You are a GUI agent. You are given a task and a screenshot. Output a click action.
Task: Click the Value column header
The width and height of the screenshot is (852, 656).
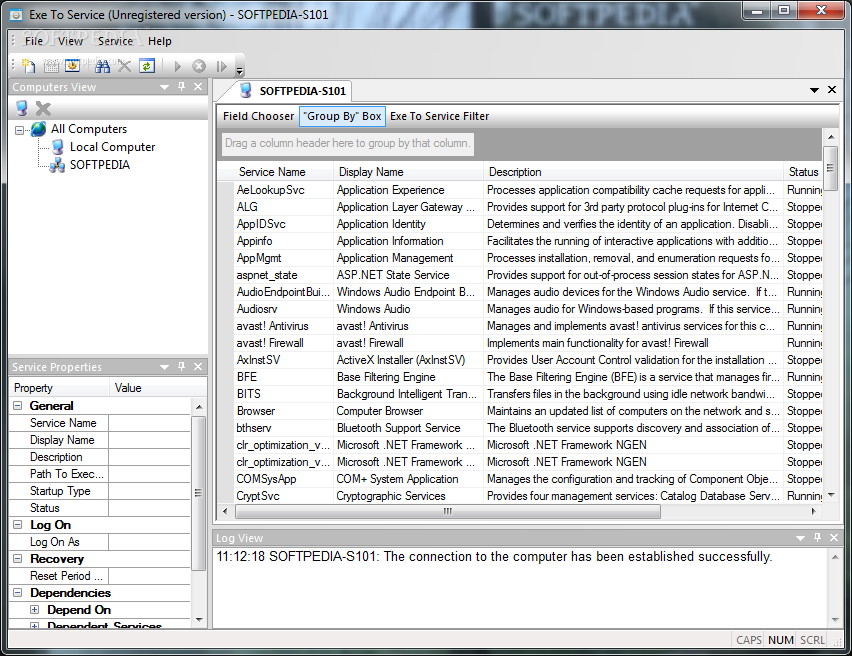(158, 388)
